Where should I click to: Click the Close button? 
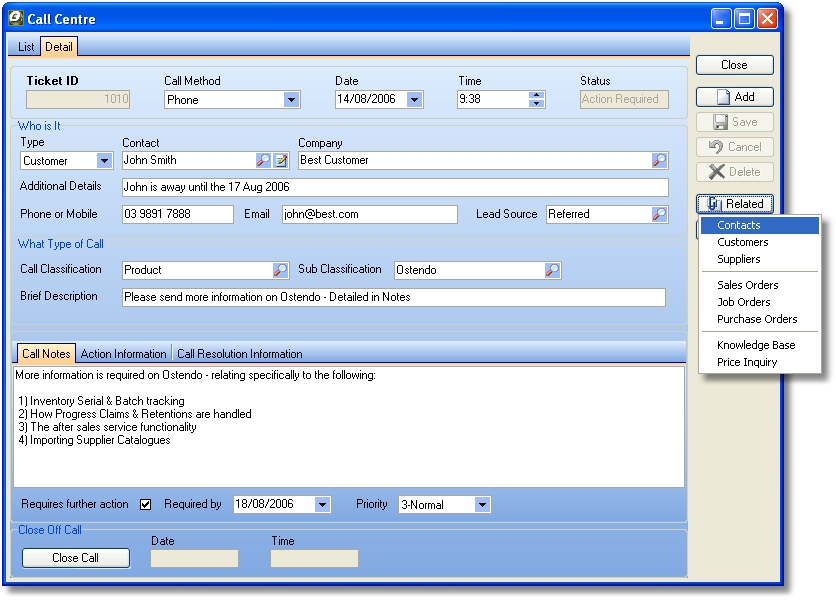[x=735, y=65]
